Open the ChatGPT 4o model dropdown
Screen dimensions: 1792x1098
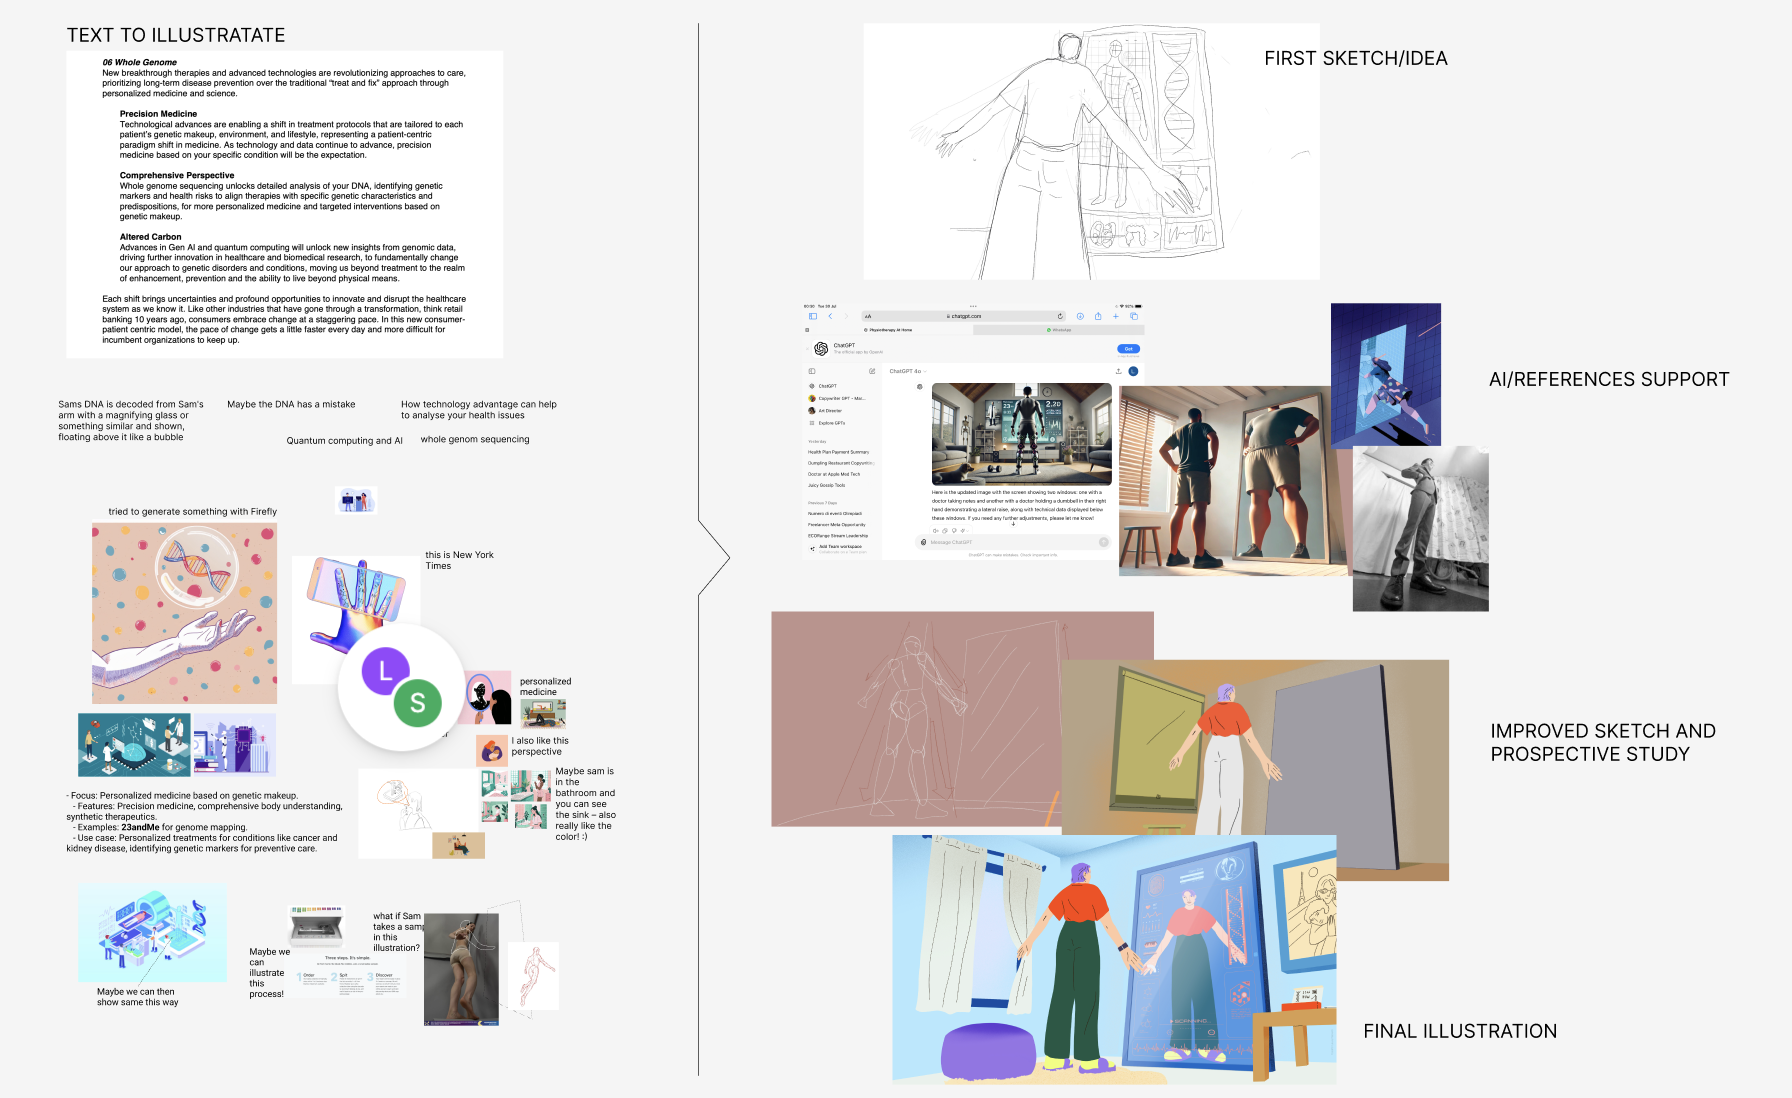click(907, 371)
